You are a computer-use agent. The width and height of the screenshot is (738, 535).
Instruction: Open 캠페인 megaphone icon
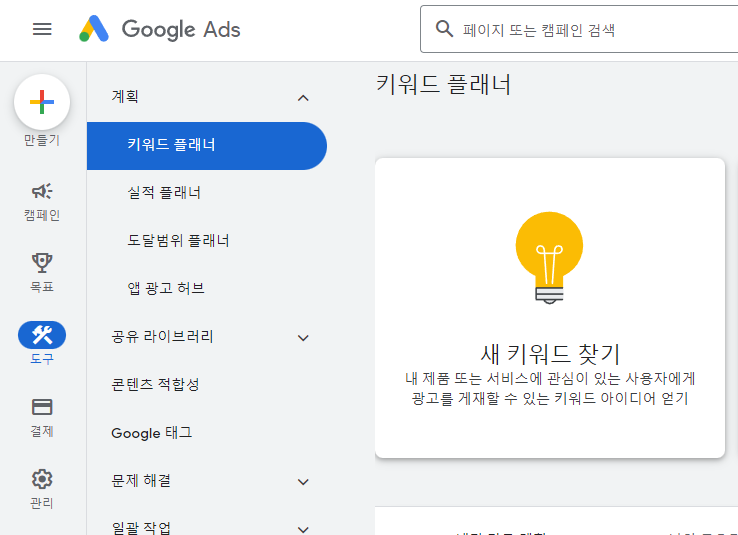pyautogui.click(x=42, y=191)
